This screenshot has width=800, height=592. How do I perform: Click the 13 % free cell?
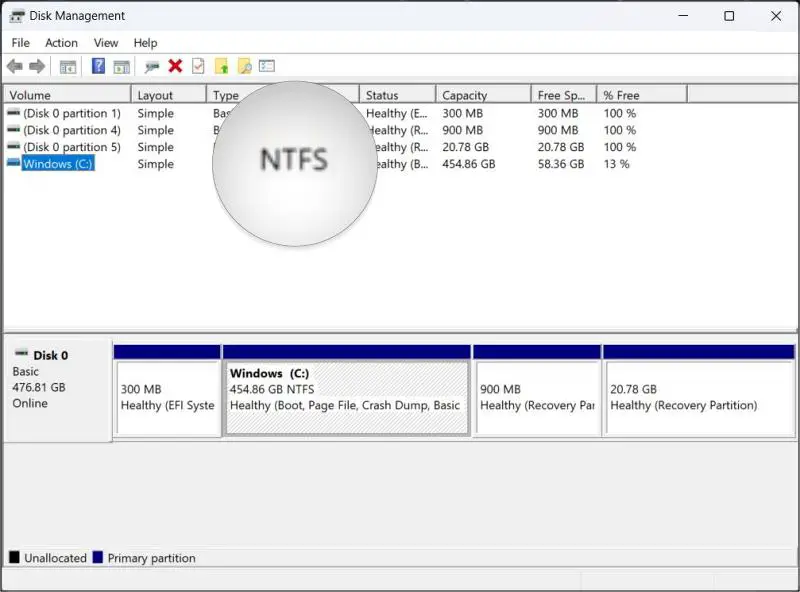point(616,164)
